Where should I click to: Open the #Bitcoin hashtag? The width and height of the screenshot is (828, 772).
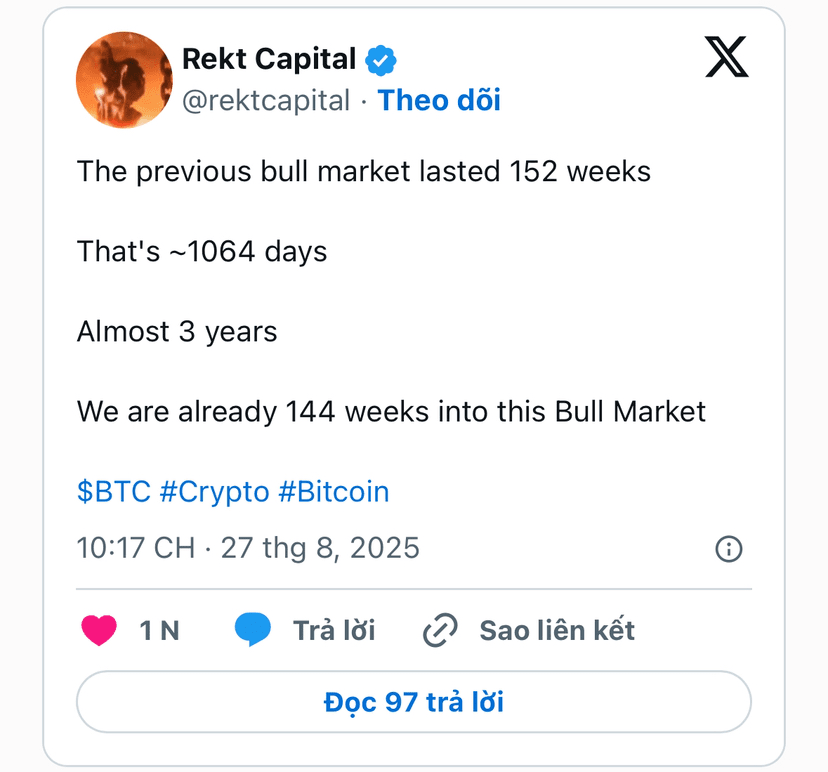(334, 492)
